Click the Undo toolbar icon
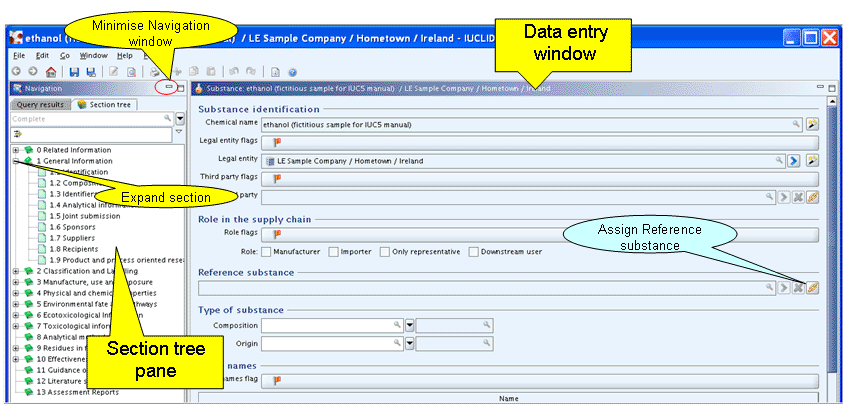 (x=234, y=71)
